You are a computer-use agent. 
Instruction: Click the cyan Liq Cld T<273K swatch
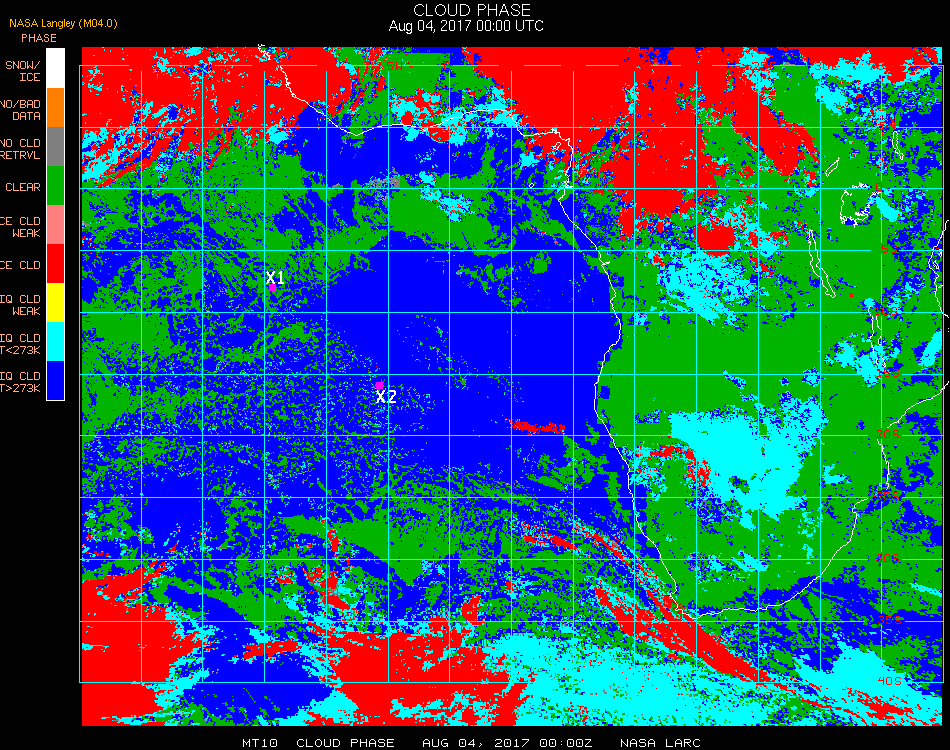click(x=55, y=342)
